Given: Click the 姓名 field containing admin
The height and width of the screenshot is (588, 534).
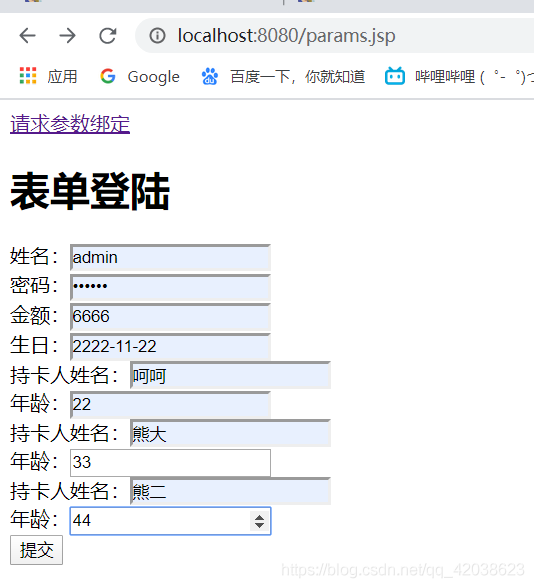Looking at the screenshot, I should [x=170, y=258].
